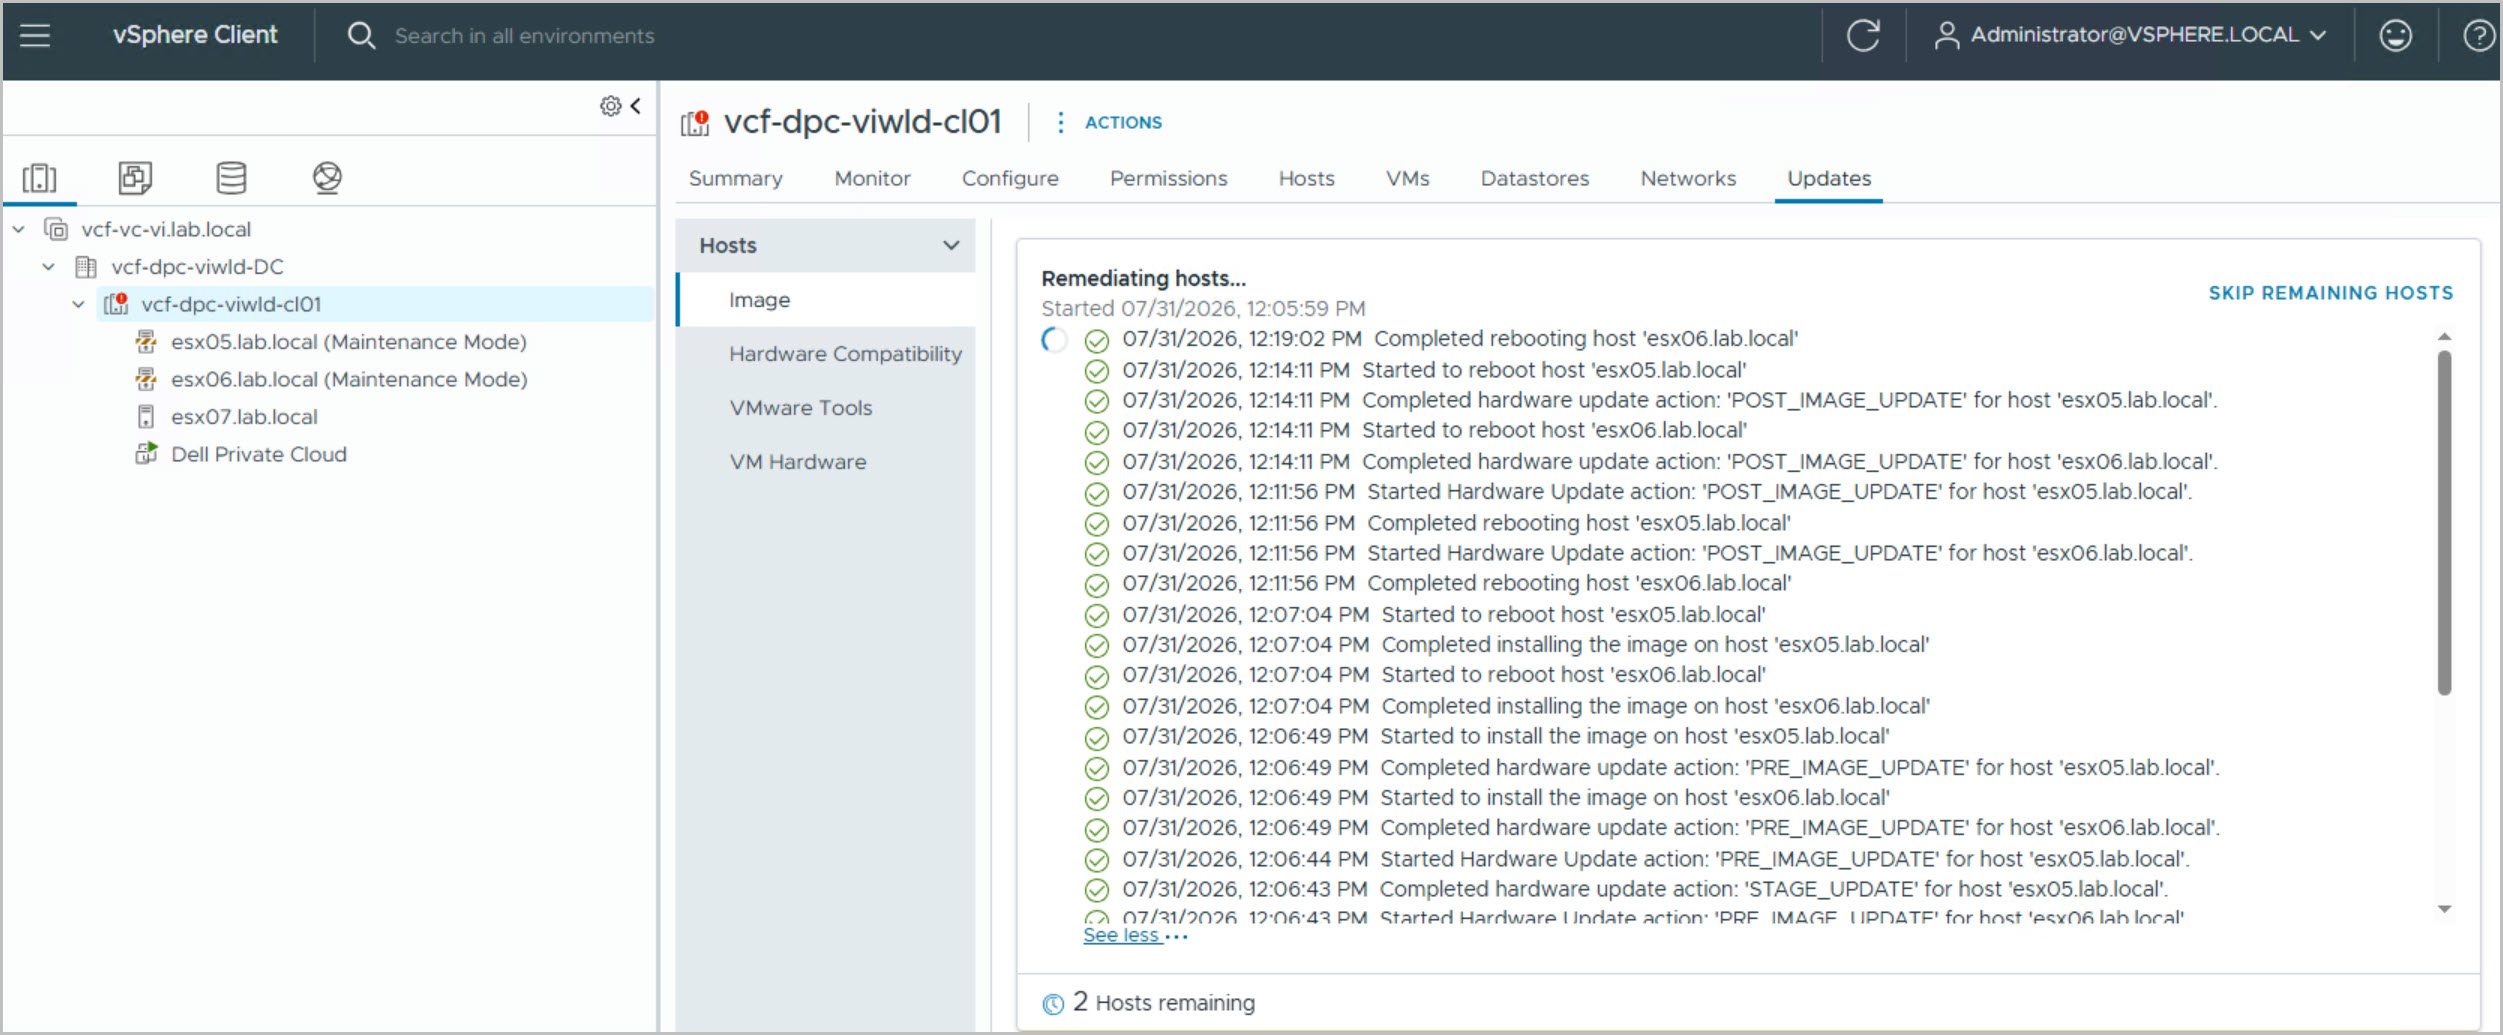Open the Monitor tab

[x=872, y=178]
